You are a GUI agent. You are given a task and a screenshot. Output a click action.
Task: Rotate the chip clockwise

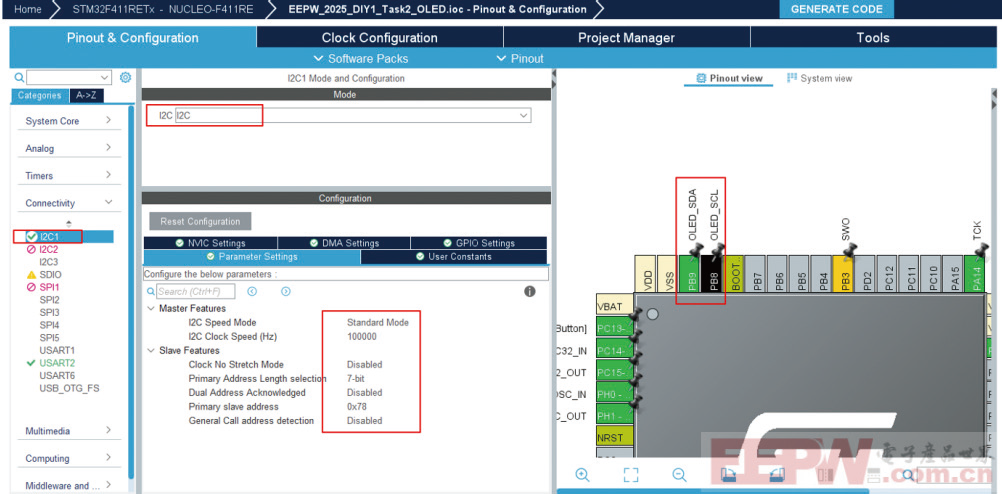coord(728,475)
